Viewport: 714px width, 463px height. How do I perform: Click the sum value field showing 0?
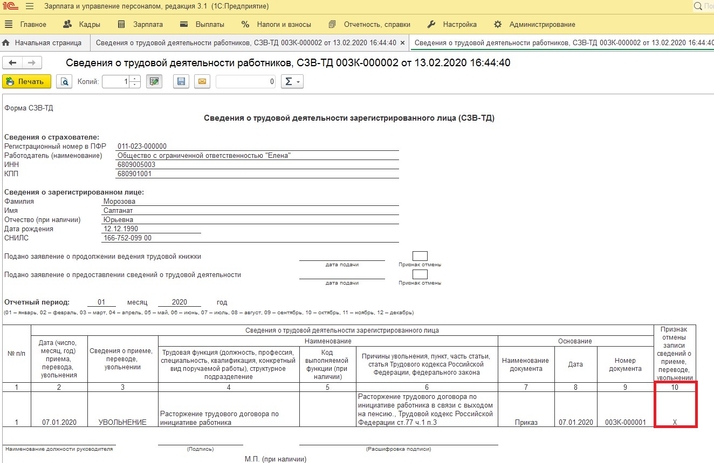coord(246,82)
